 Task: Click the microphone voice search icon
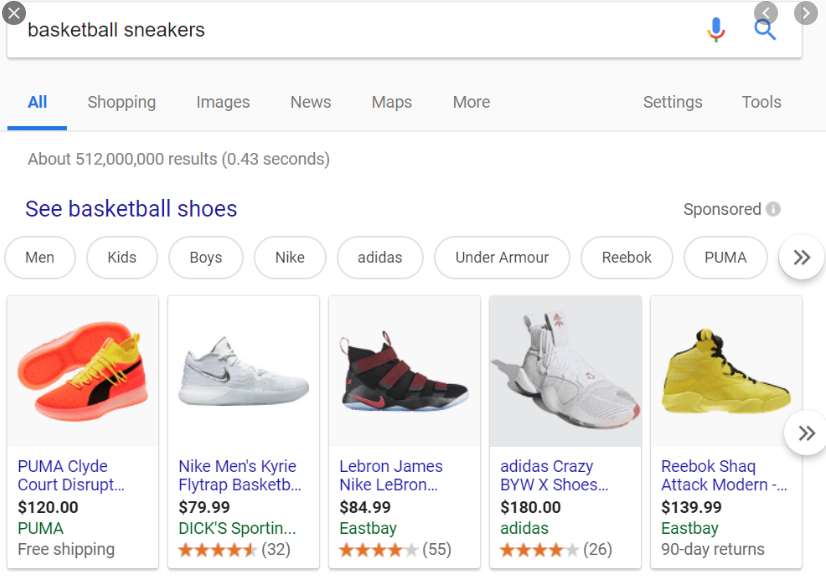point(716,30)
